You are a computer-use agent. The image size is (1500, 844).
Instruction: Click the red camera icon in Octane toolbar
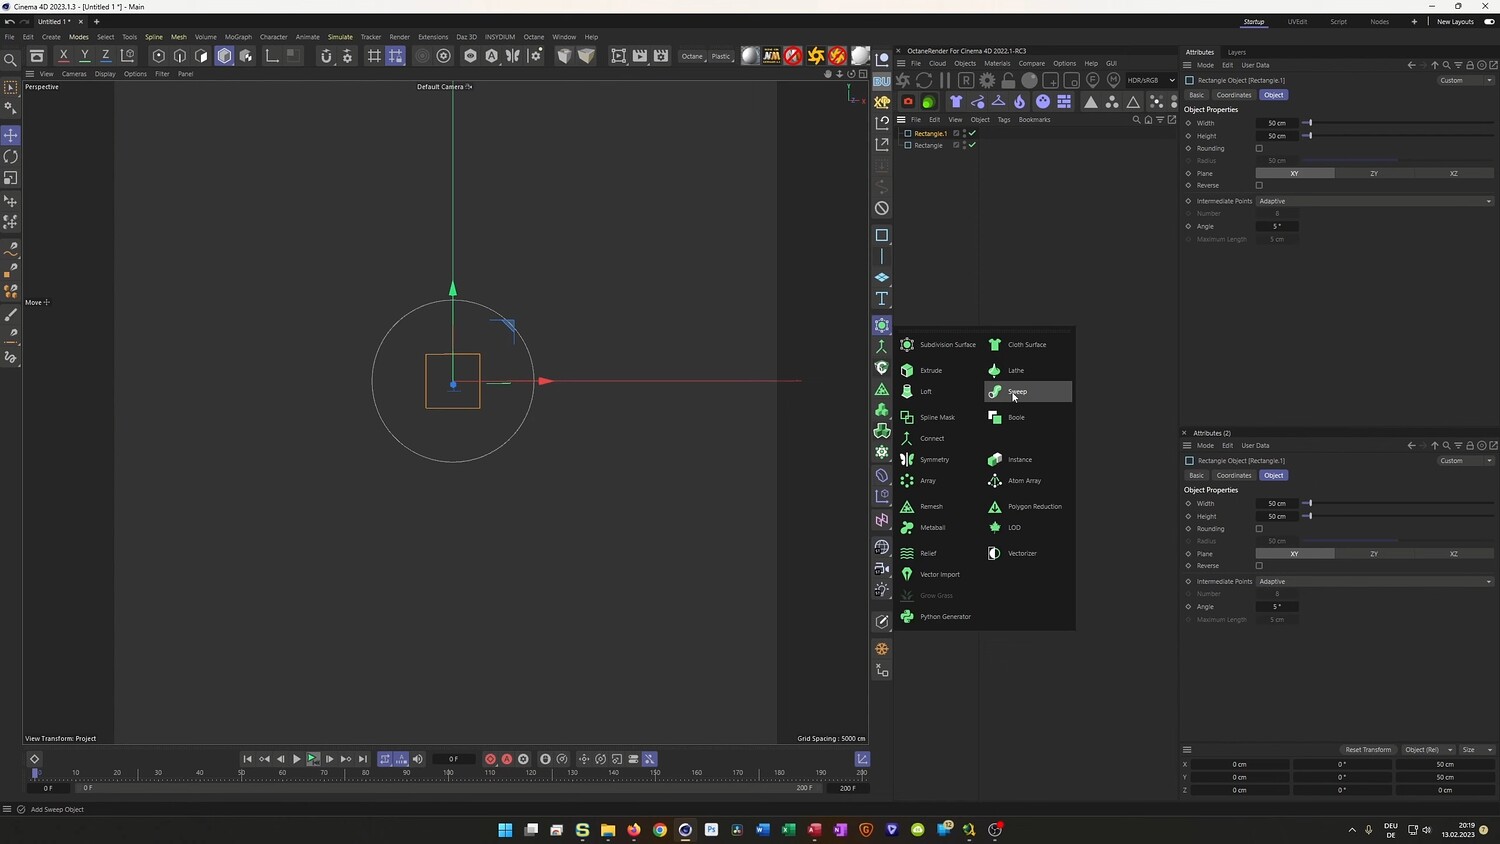tap(908, 102)
